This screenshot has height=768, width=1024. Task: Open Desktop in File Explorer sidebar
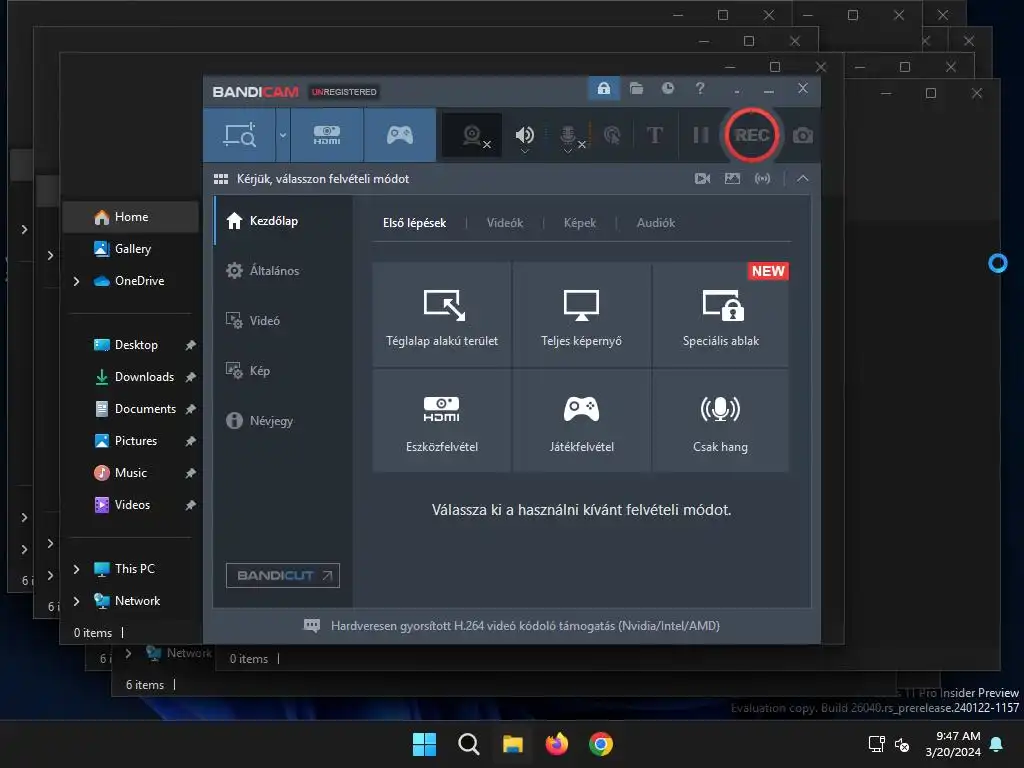(136, 345)
